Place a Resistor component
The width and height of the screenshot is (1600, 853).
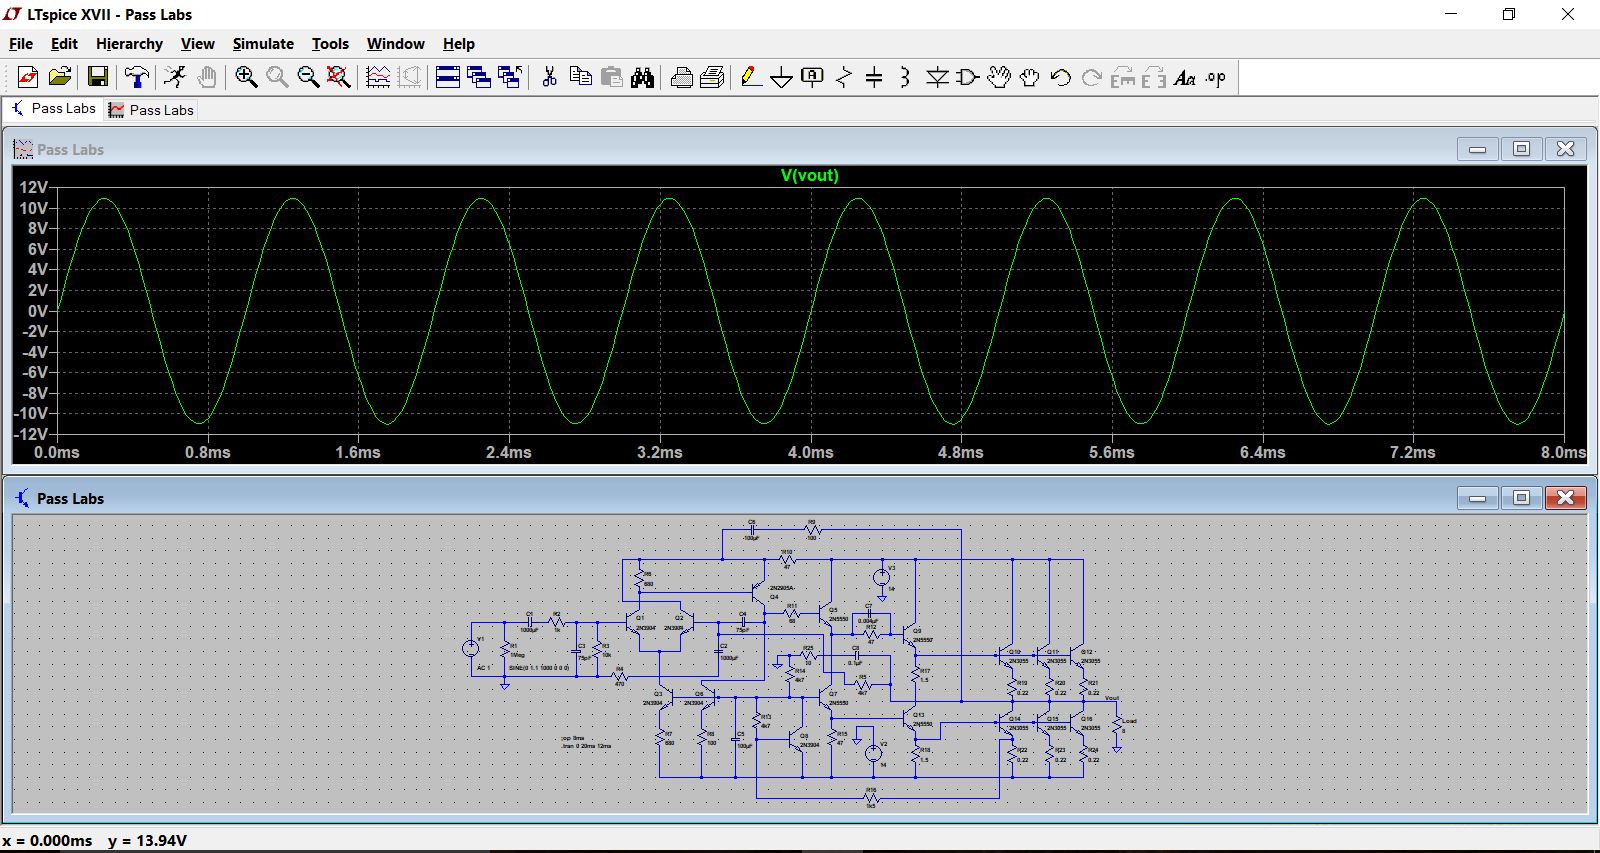click(x=844, y=77)
